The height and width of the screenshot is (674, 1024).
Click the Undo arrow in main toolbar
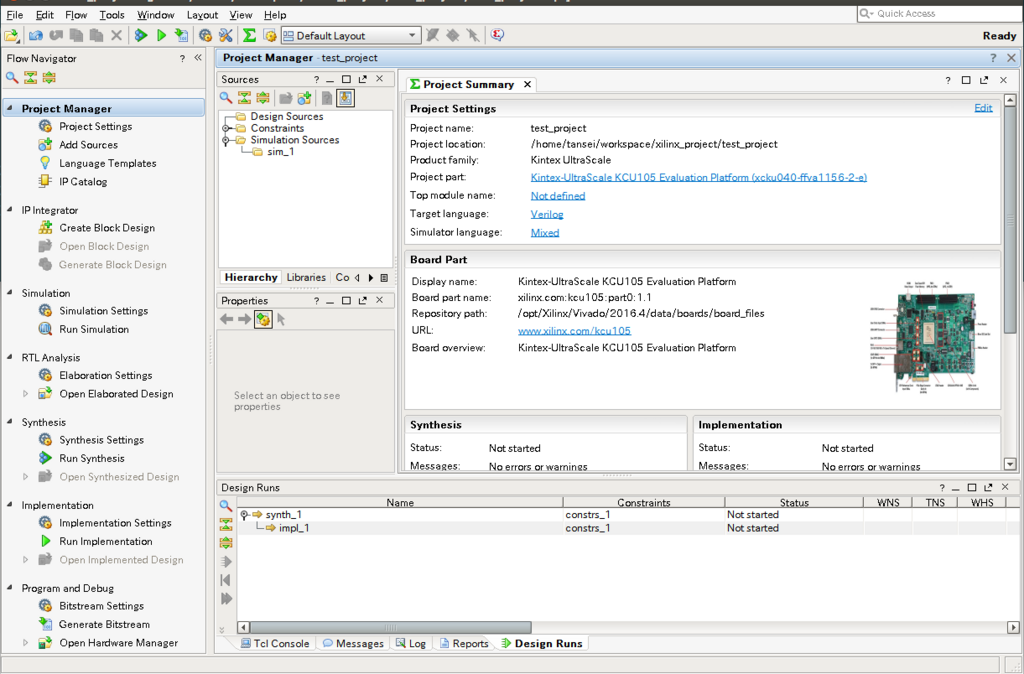click(36, 35)
